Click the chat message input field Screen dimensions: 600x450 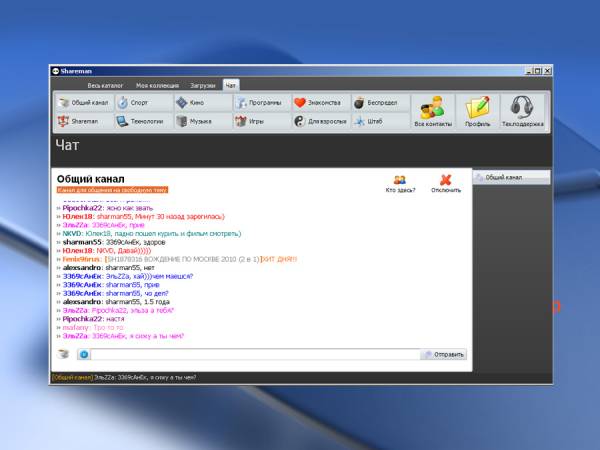click(255, 354)
